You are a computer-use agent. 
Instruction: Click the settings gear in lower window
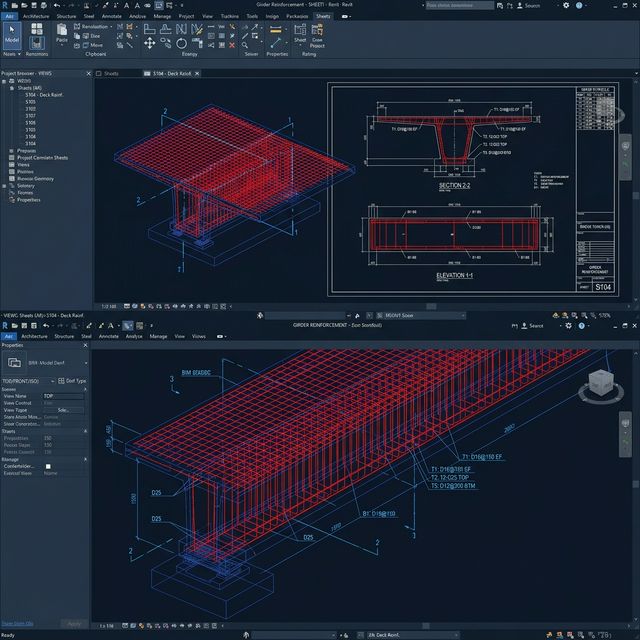coord(568,326)
